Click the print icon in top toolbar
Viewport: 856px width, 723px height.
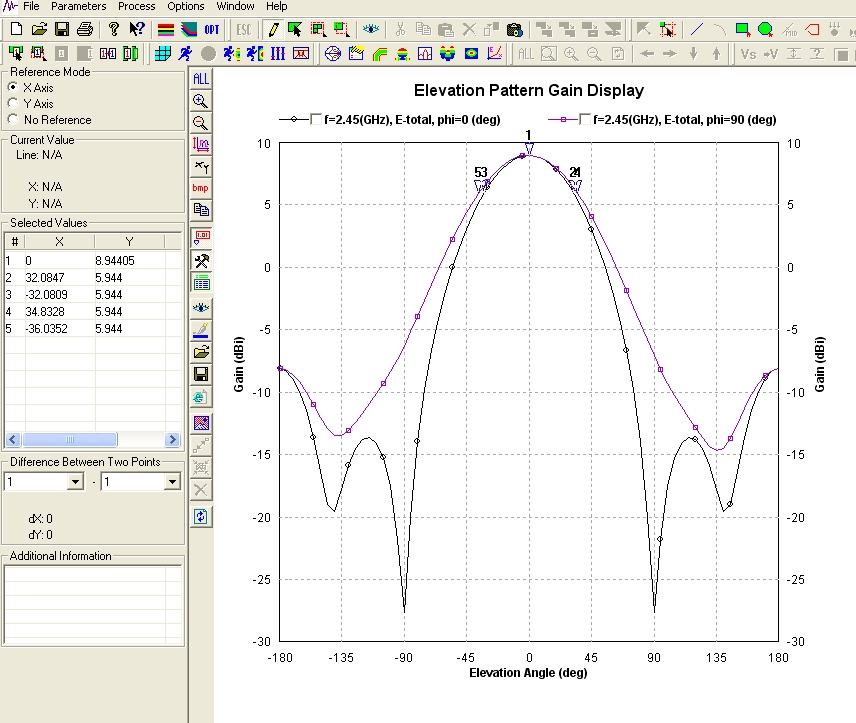pos(85,29)
